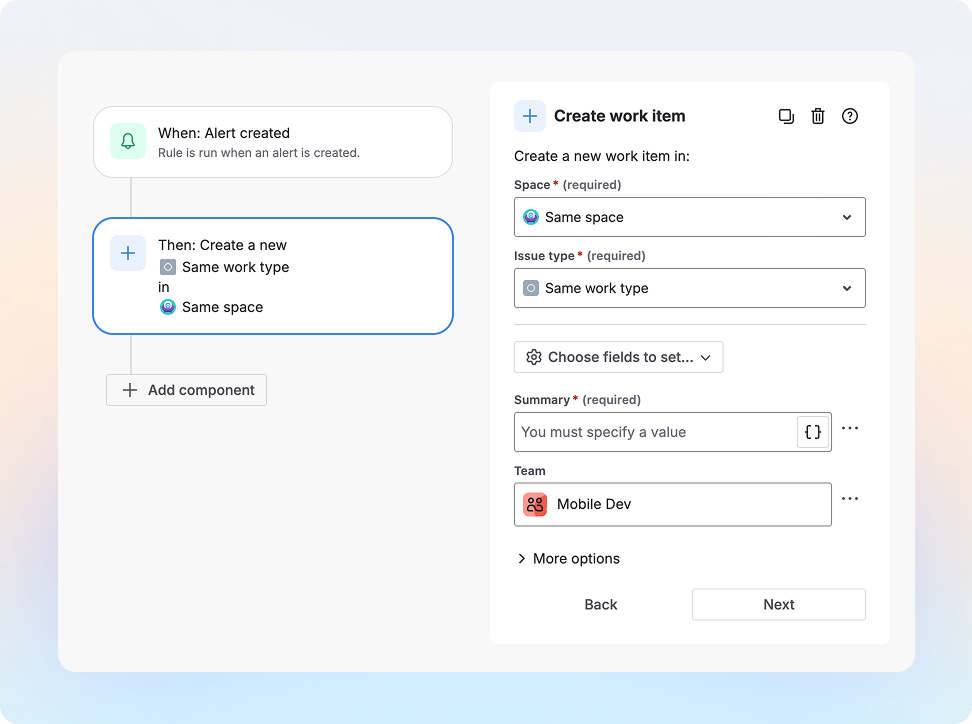Open more actions for Summary field
972x724 pixels.
[x=850, y=428]
